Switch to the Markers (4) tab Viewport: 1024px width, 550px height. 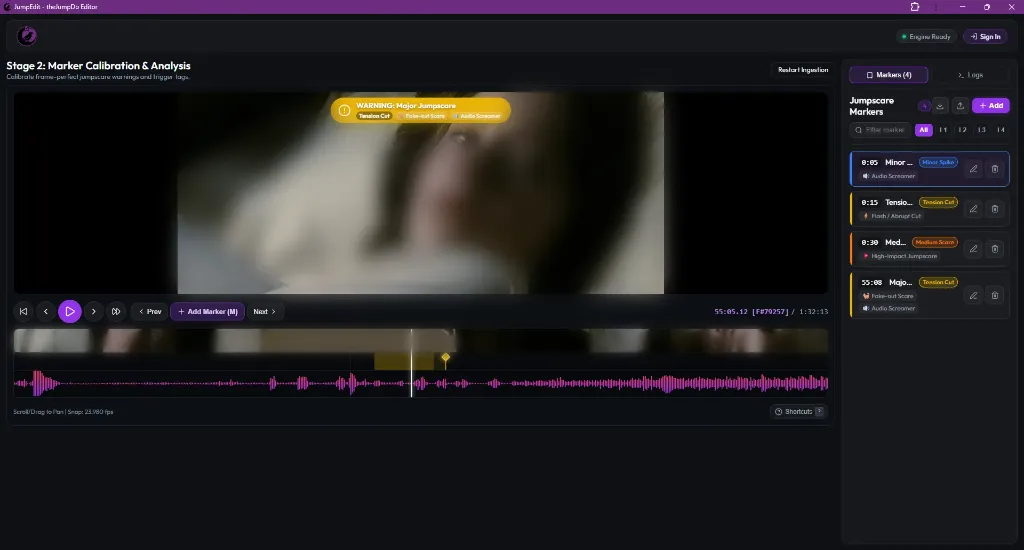tap(888, 75)
